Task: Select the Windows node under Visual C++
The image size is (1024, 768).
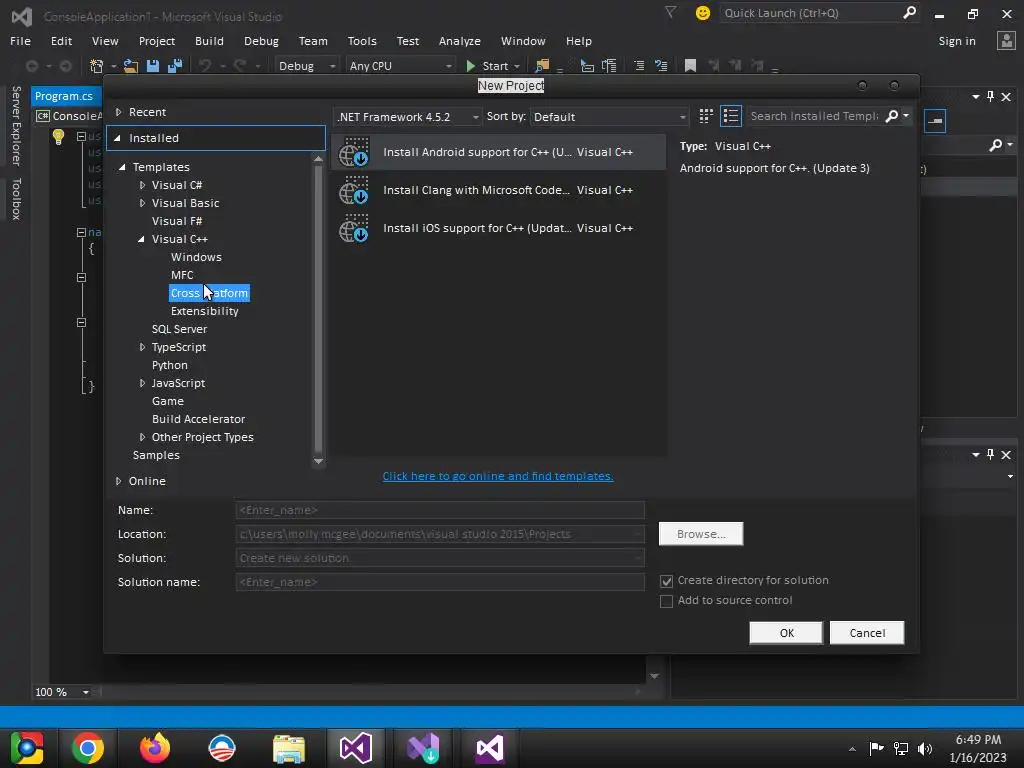Action: [196, 257]
